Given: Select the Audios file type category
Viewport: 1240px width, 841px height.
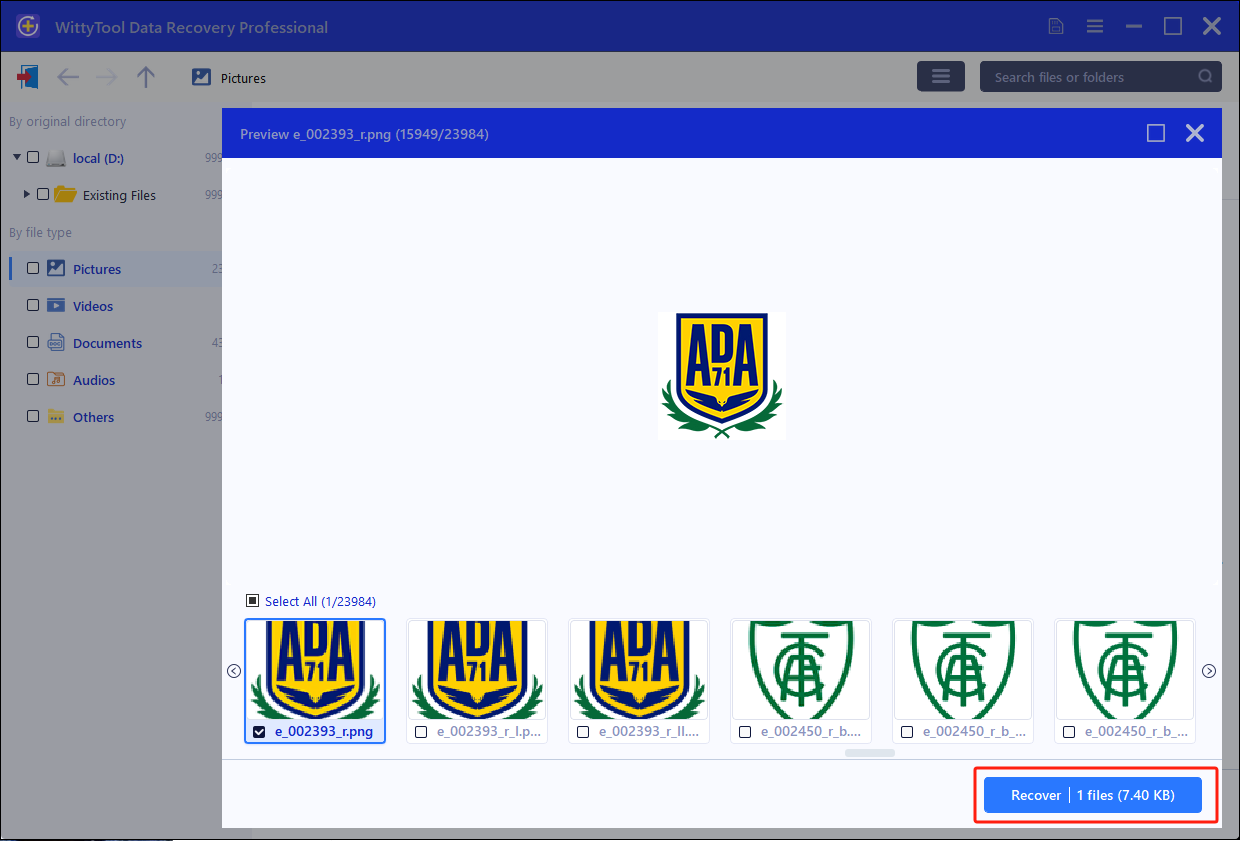Looking at the screenshot, I should (94, 380).
